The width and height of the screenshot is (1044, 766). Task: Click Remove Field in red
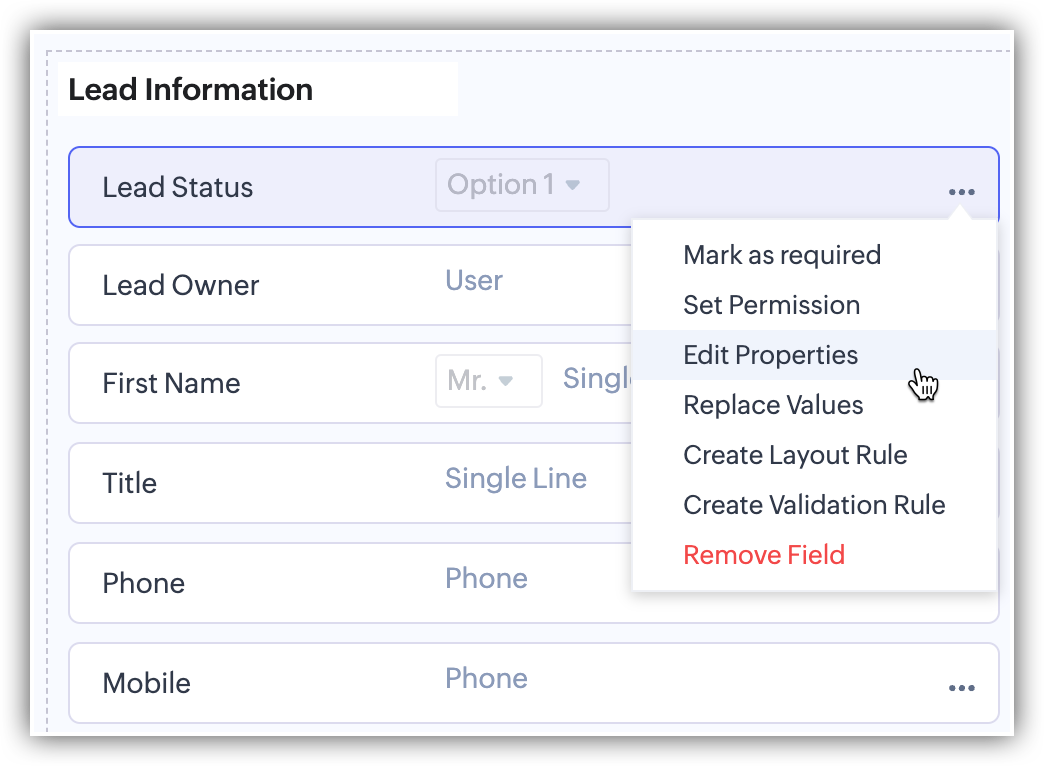pos(764,555)
